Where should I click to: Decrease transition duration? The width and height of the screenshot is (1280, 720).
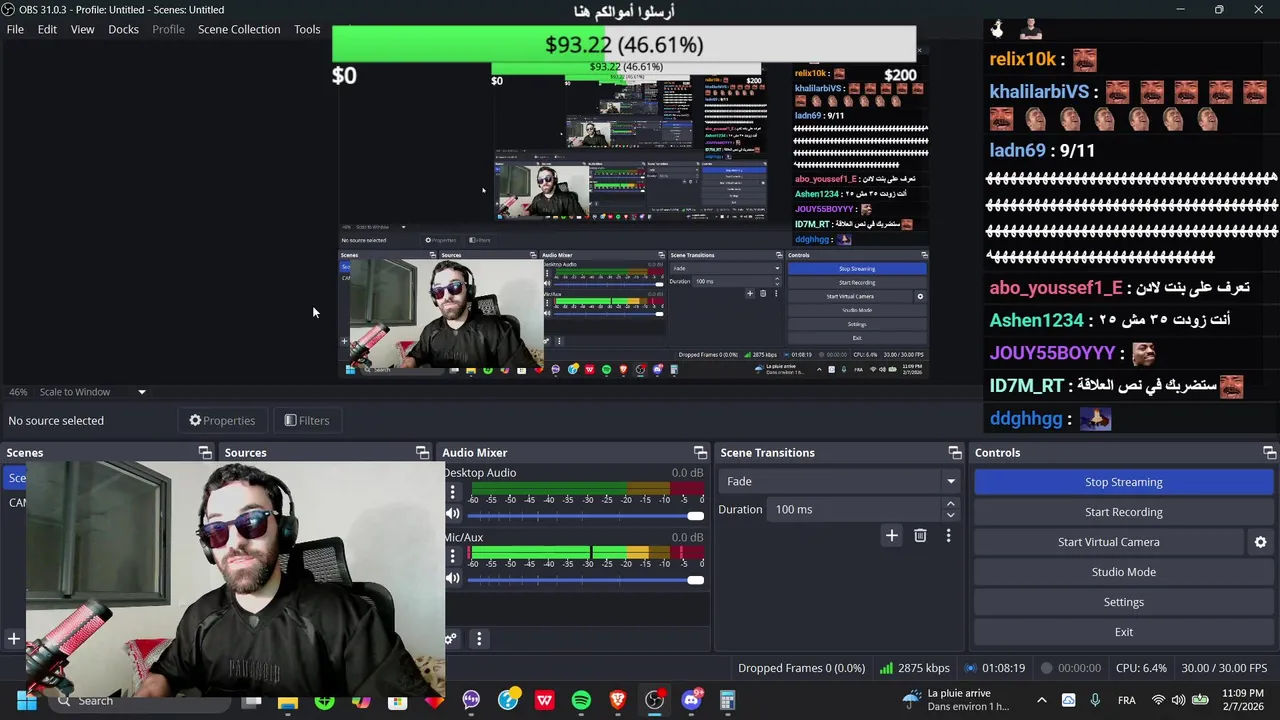point(950,515)
